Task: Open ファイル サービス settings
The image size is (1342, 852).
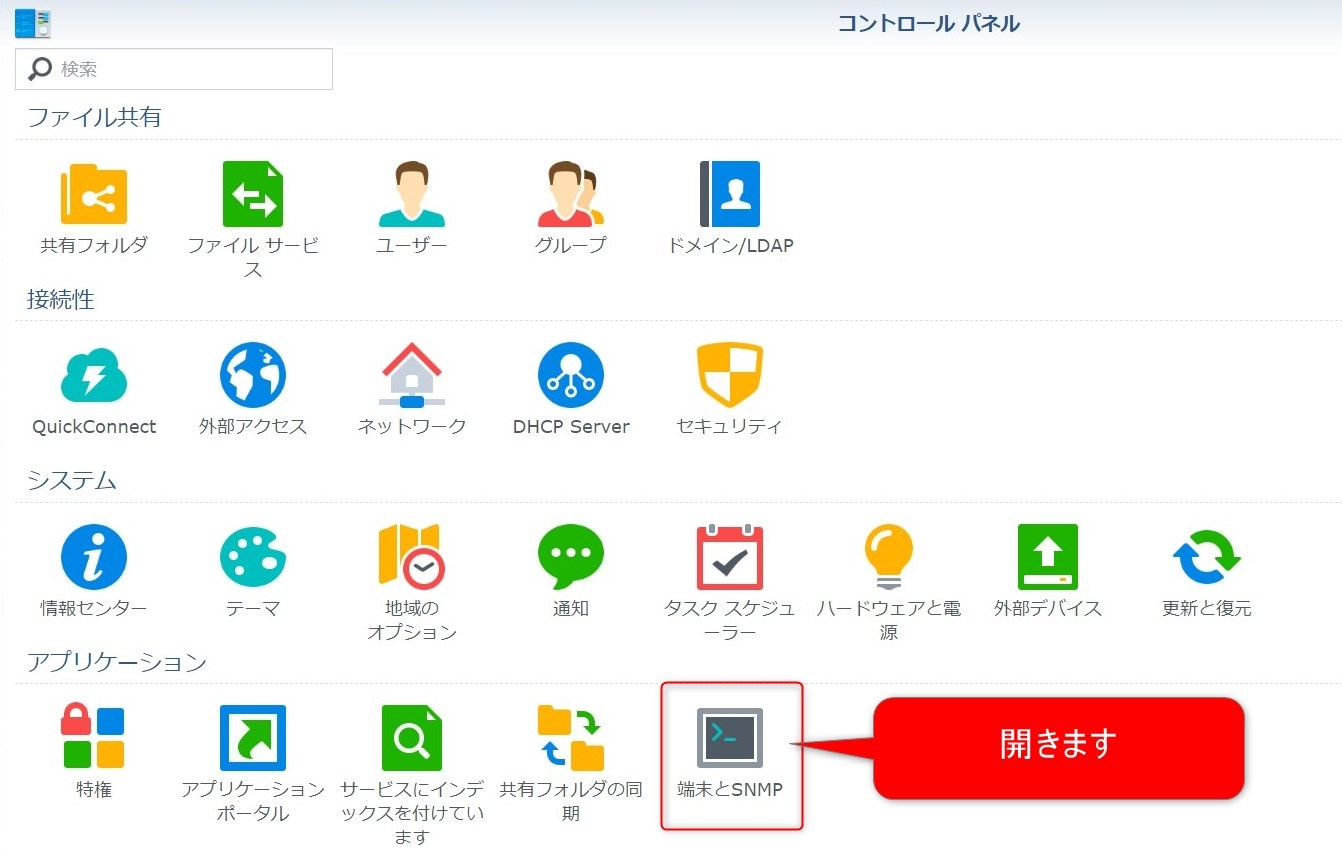Action: pyautogui.click(x=253, y=195)
